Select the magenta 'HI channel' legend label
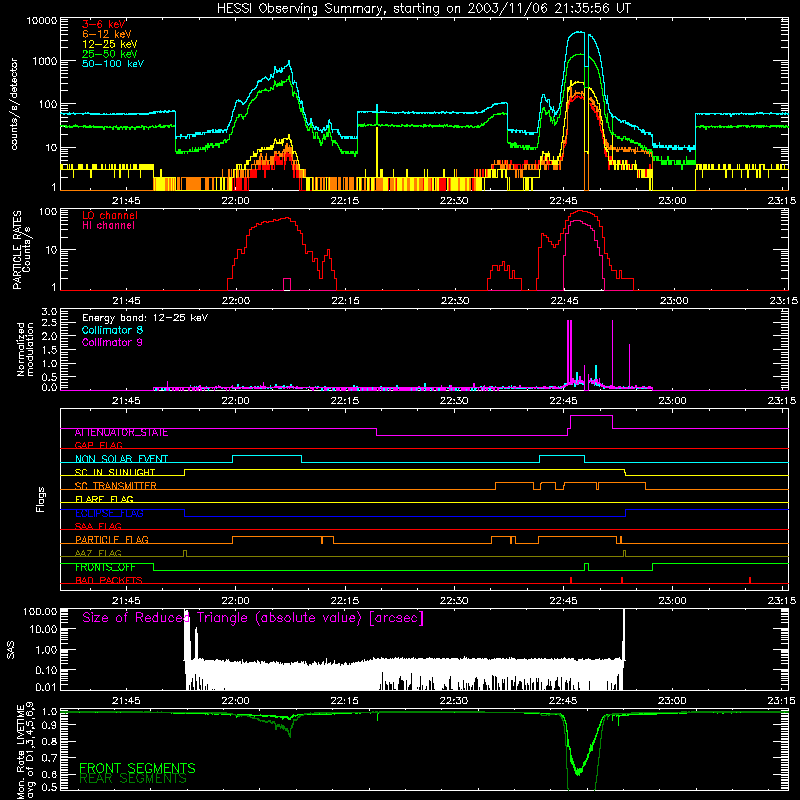800x800 pixels. 108,225
